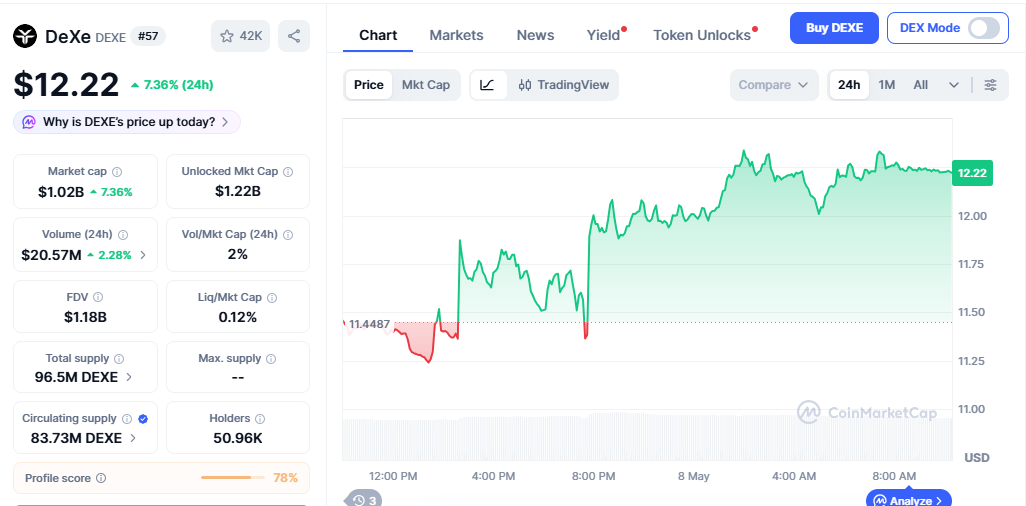Expand Circulating supply details chevron
Image resolution: width=1026 pixels, height=506 pixels.
point(133,438)
